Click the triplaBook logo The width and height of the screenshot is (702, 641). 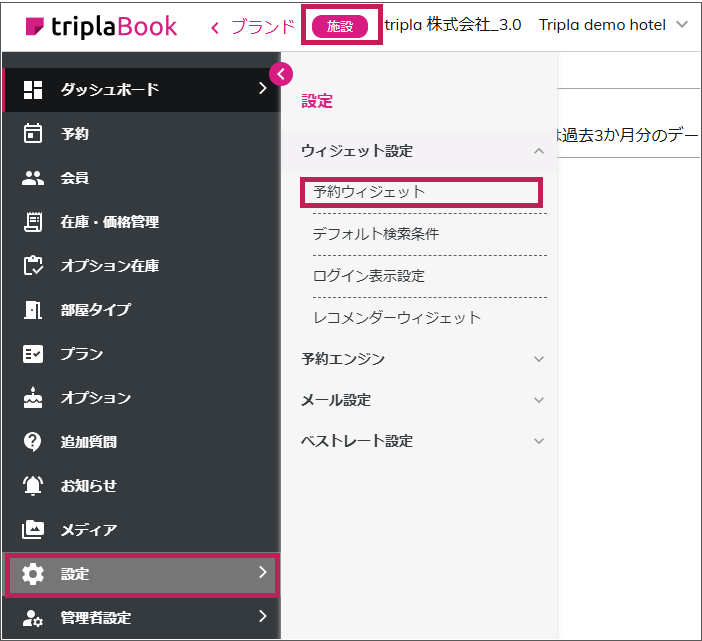pyautogui.click(x=102, y=26)
